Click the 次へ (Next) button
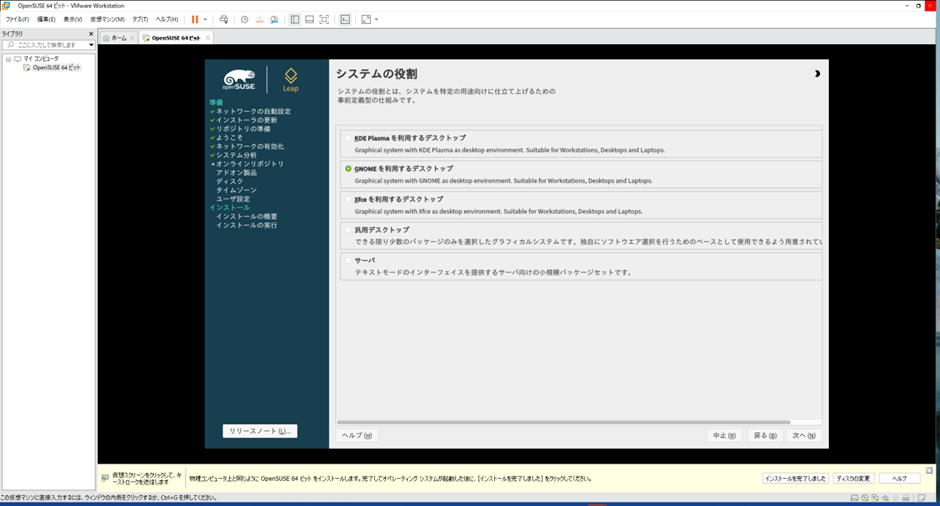 click(x=804, y=435)
